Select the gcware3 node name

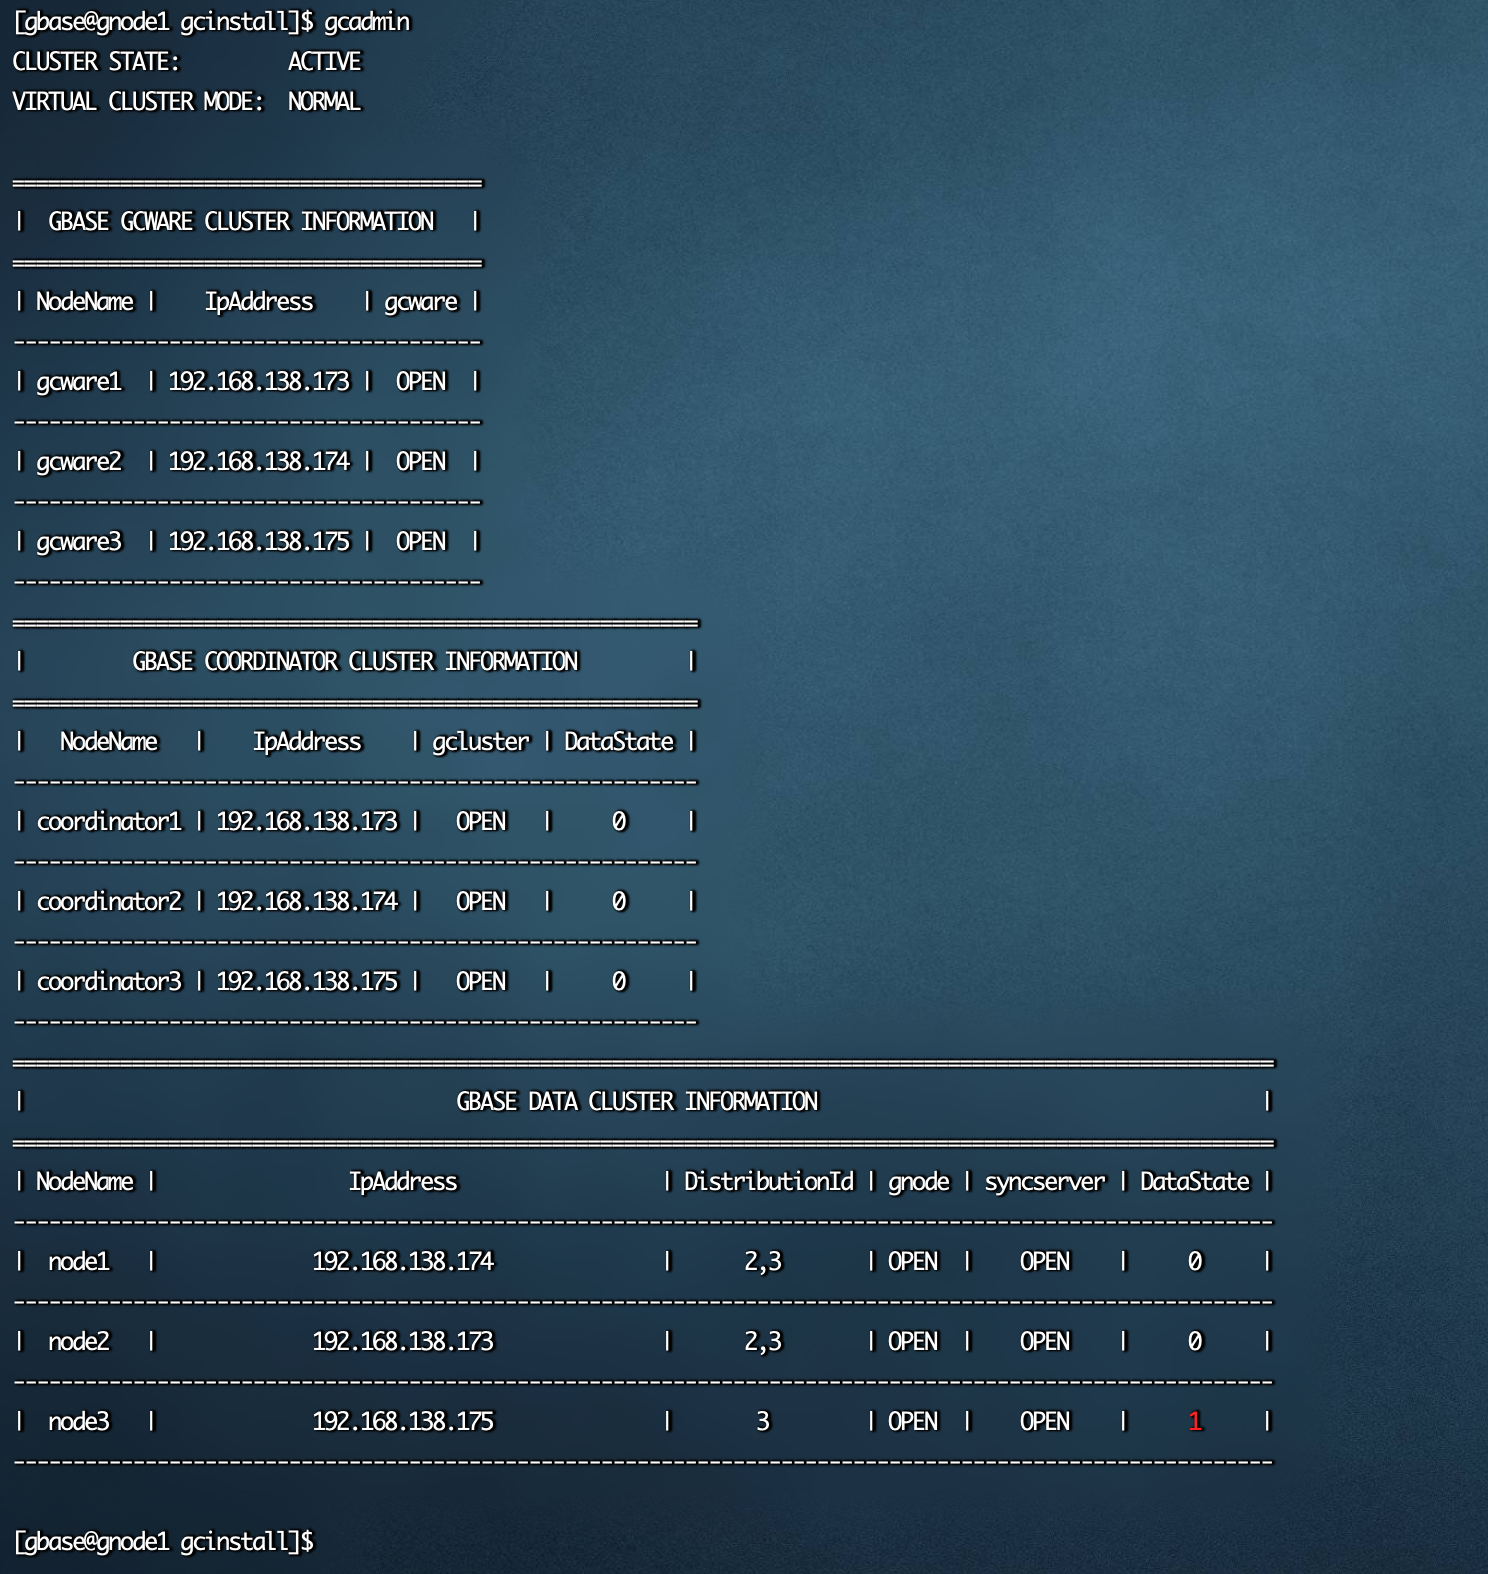click(x=79, y=542)
